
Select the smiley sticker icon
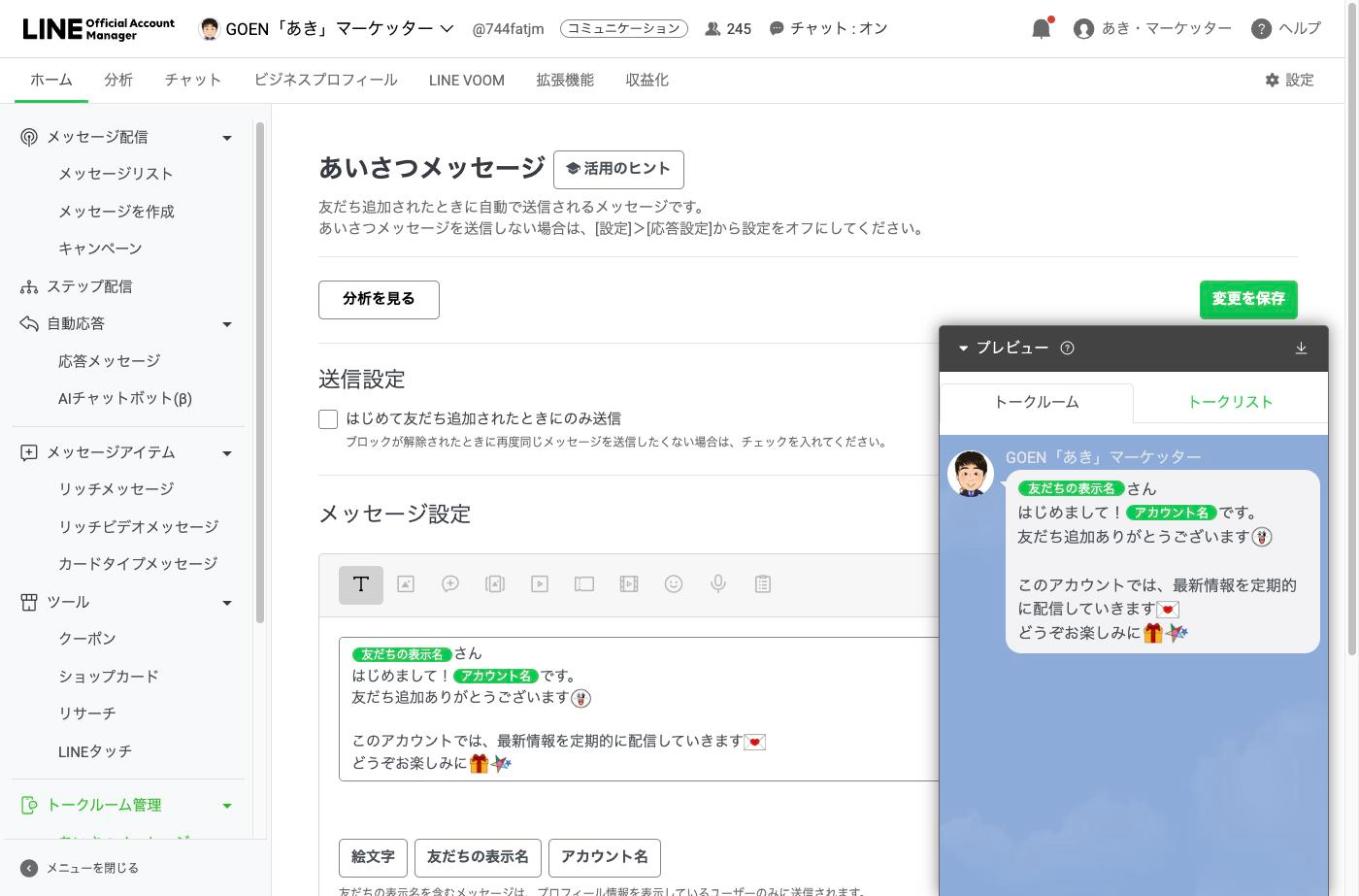tap(674, 585)
